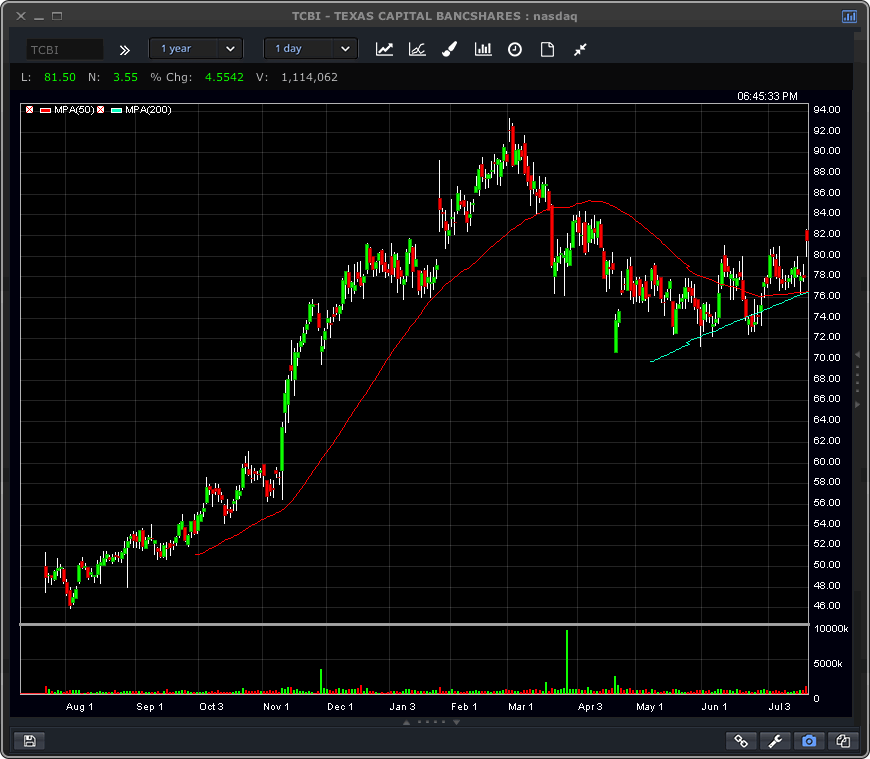Viewport: 870px width, 759px height.
Task: Click the link symbol icon
Action: coord(741,741)
